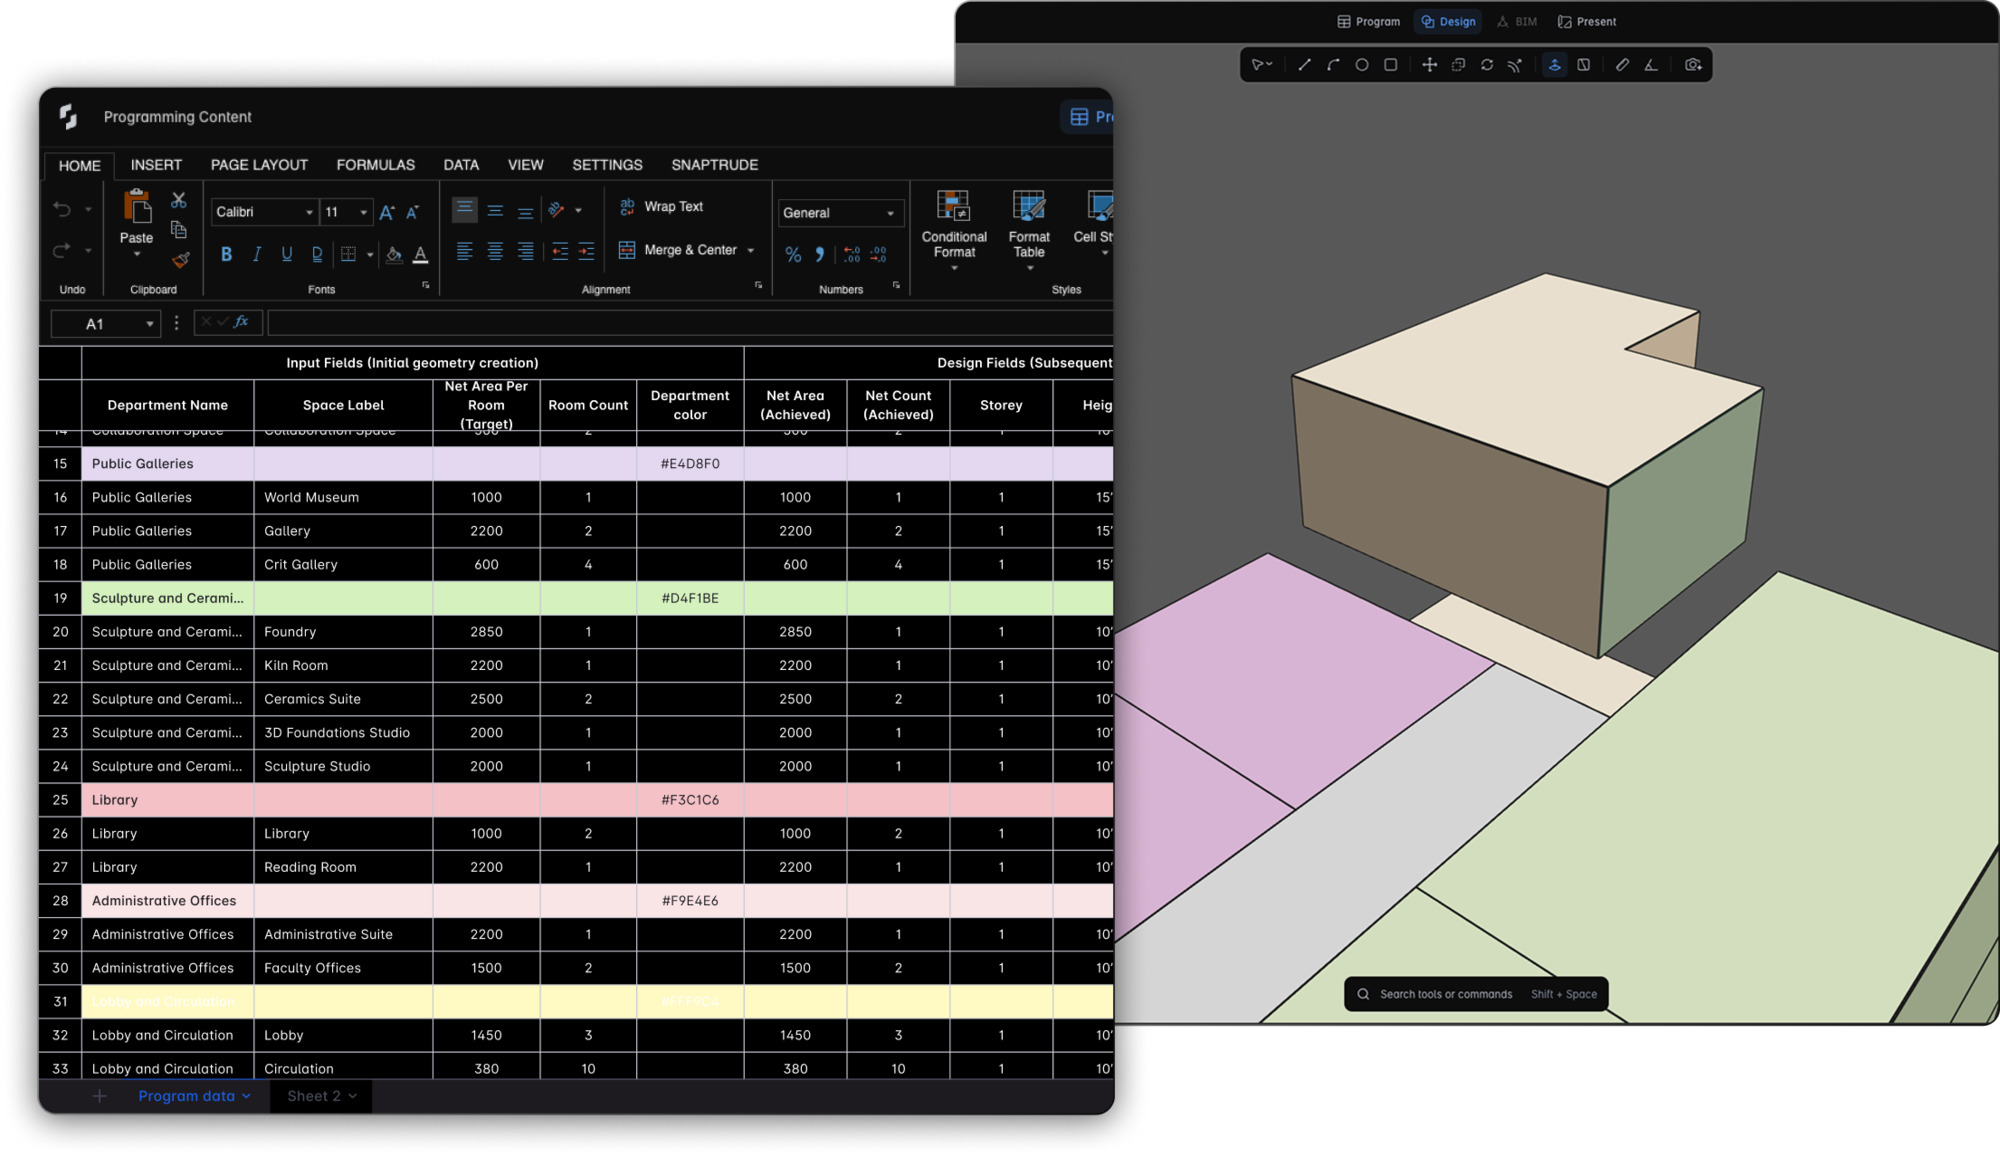Select the Line tool in the toolbar
This screenshot has width=2000, height=1157.
tap(1305, 64)
